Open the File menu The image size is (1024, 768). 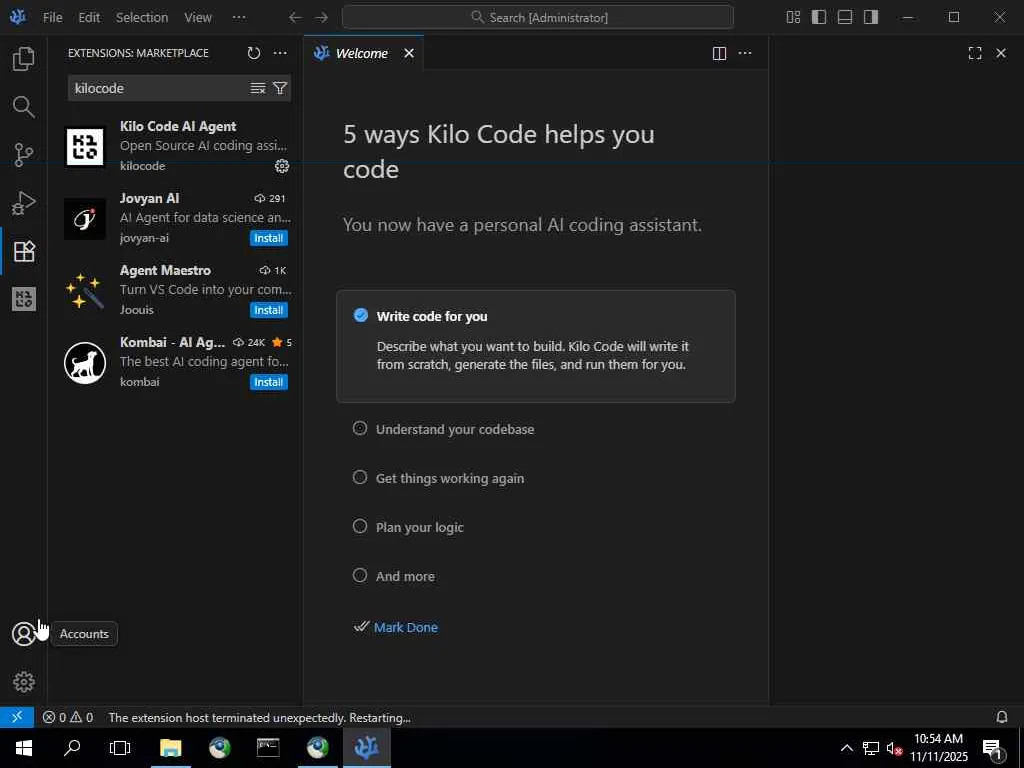tap(52, 18)
